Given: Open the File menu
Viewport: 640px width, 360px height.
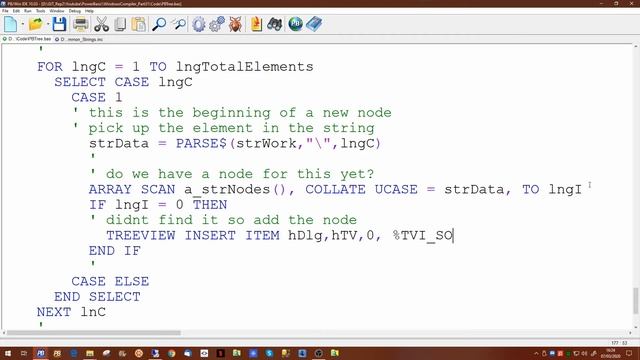Looking at the screenshot, I should click(5, 11).
